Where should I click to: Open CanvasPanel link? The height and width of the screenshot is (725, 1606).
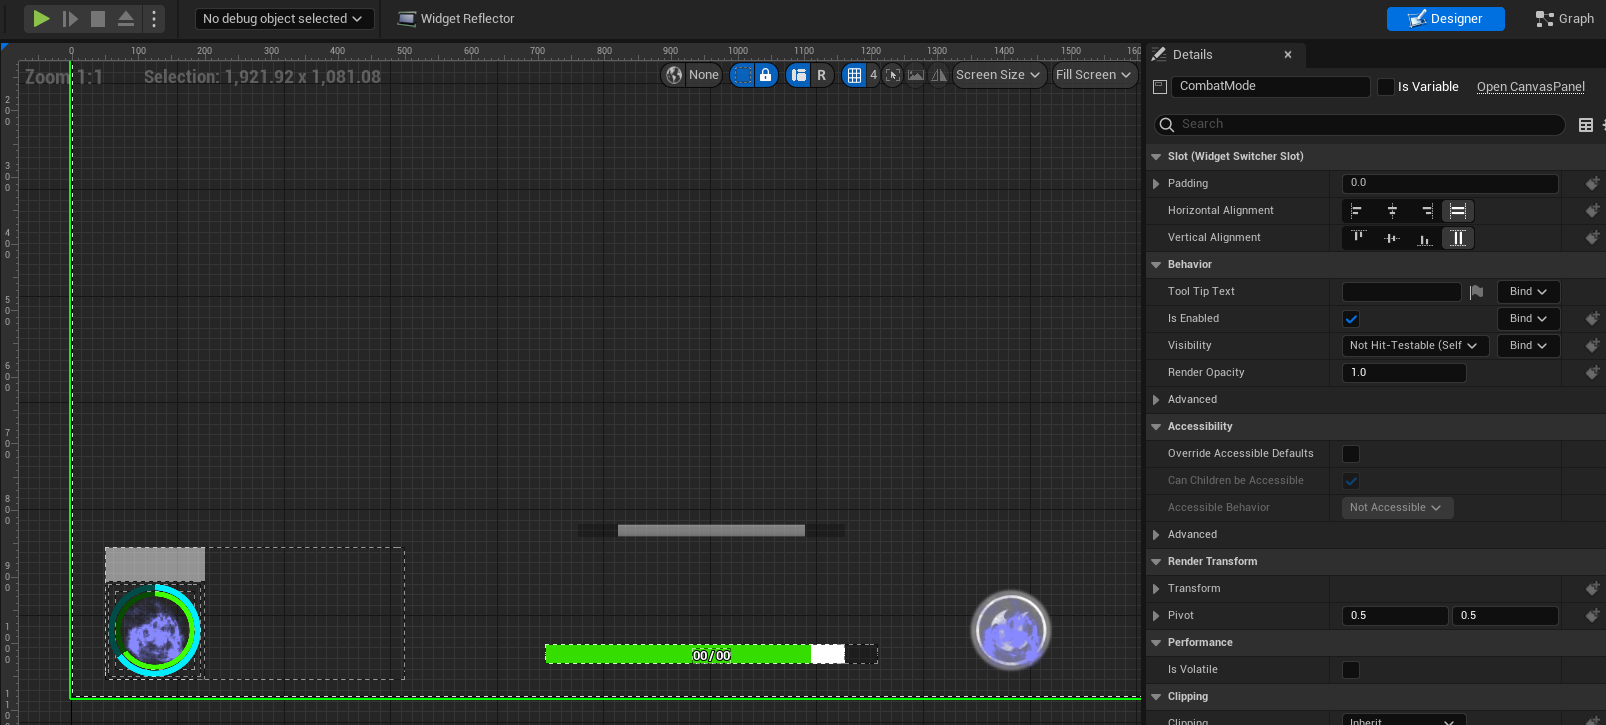click(x=1531, y=87)
